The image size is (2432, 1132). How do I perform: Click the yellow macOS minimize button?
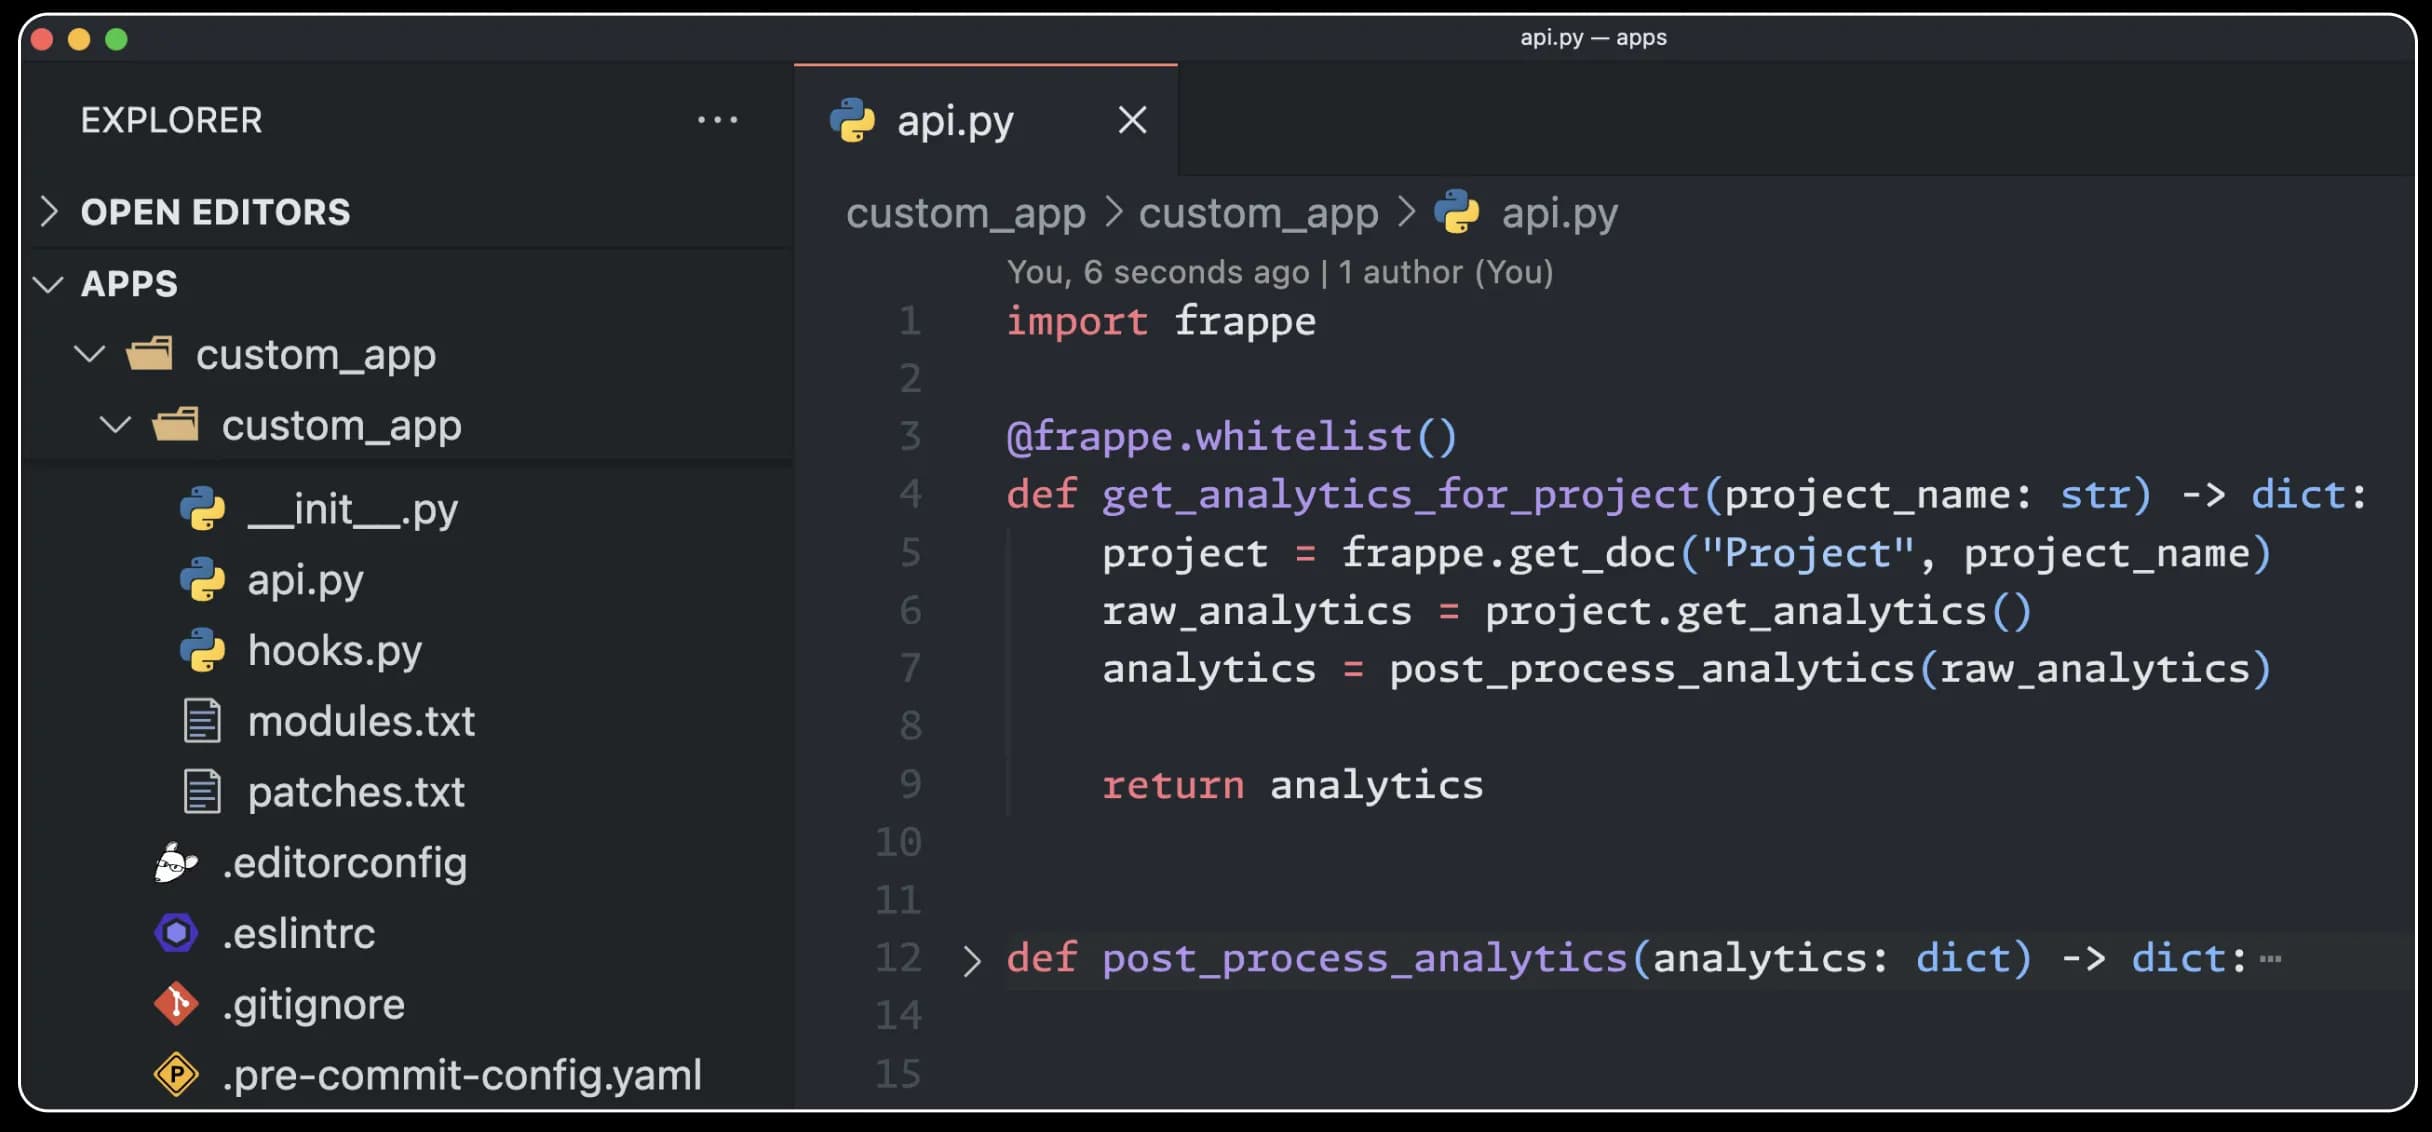coord(79,39)
